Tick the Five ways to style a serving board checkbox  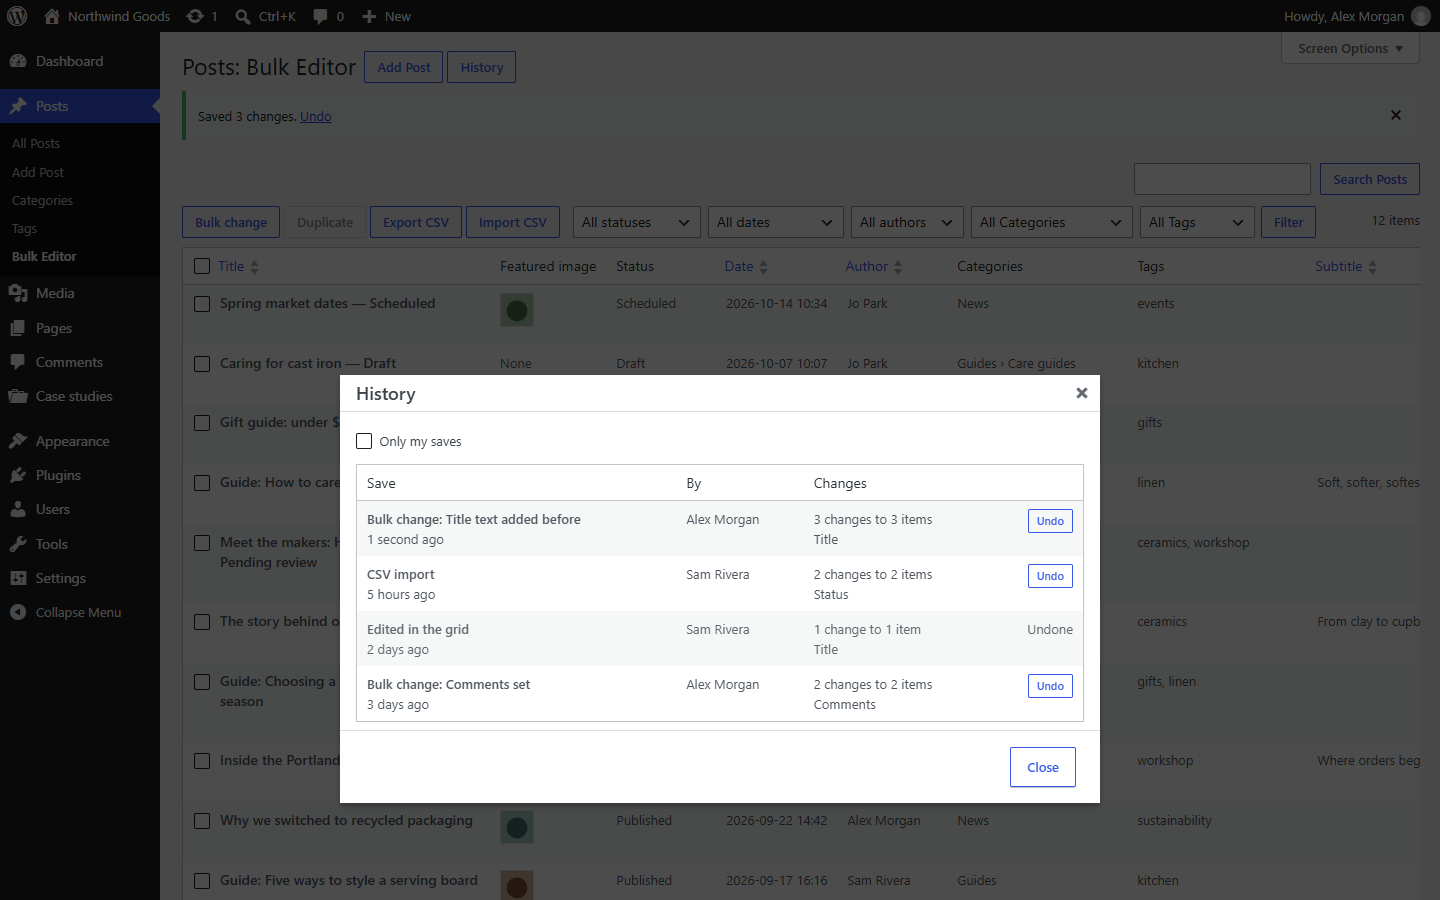click(x=202, y=881)
